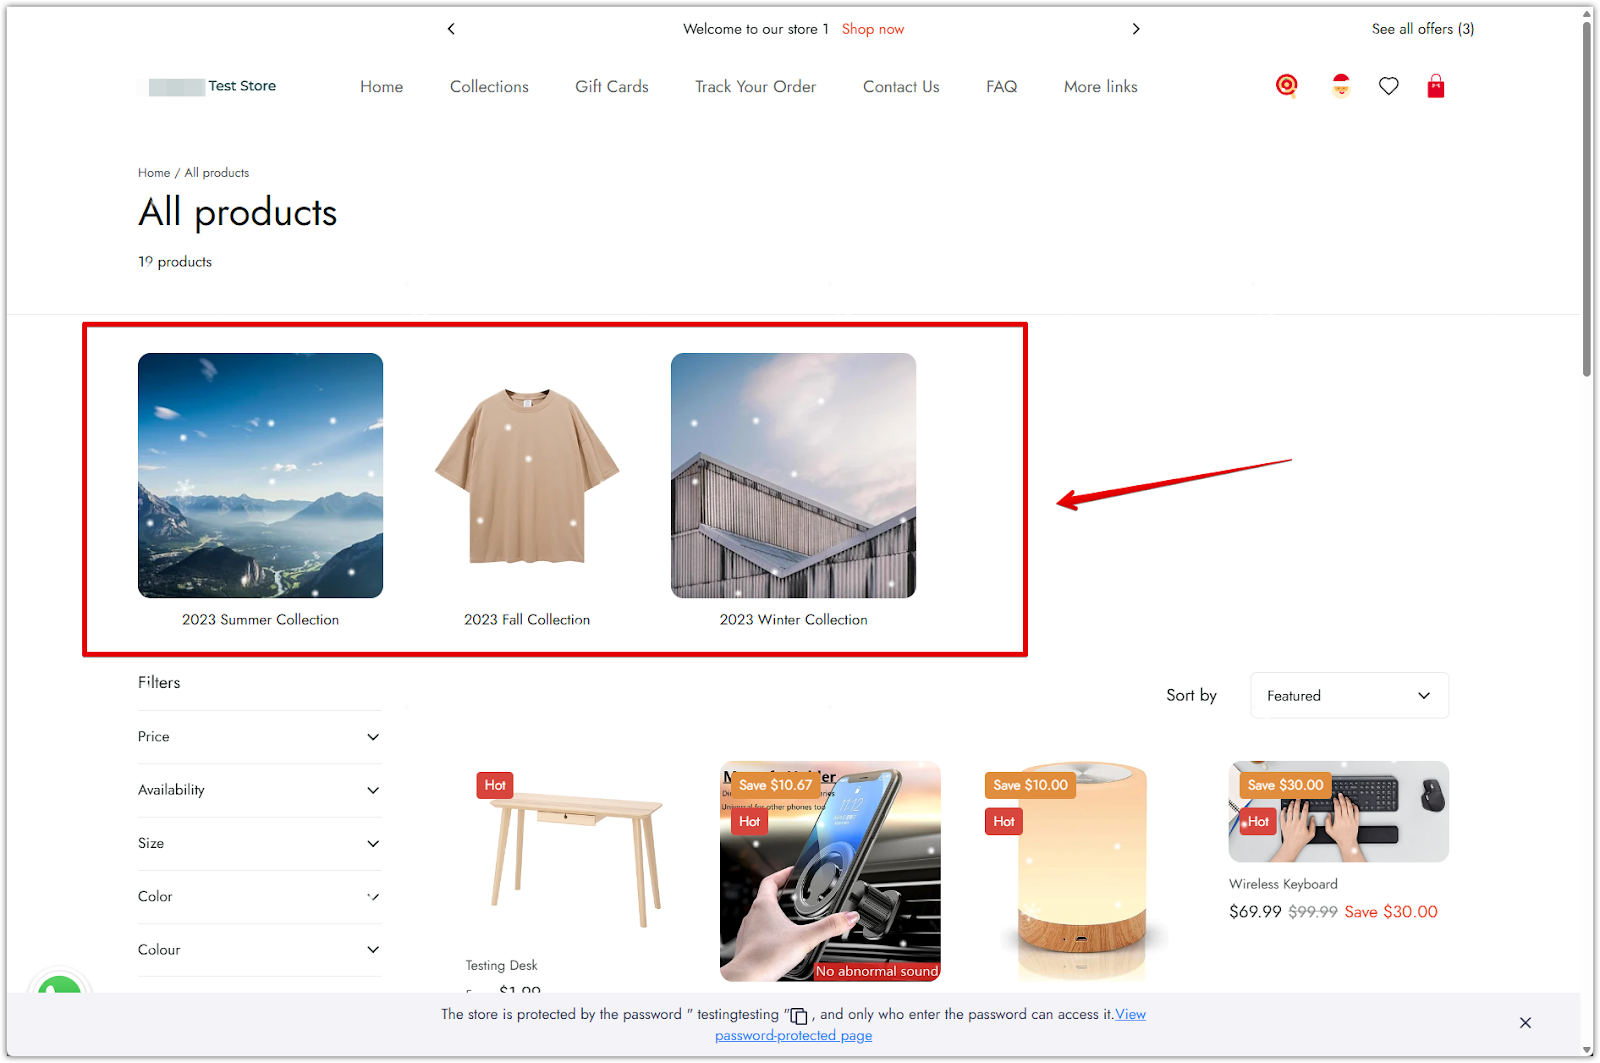This screenshot has width=1600, height=1063.
Task: Click the Save $30.00 badge
Action: tap(1285, 785)
